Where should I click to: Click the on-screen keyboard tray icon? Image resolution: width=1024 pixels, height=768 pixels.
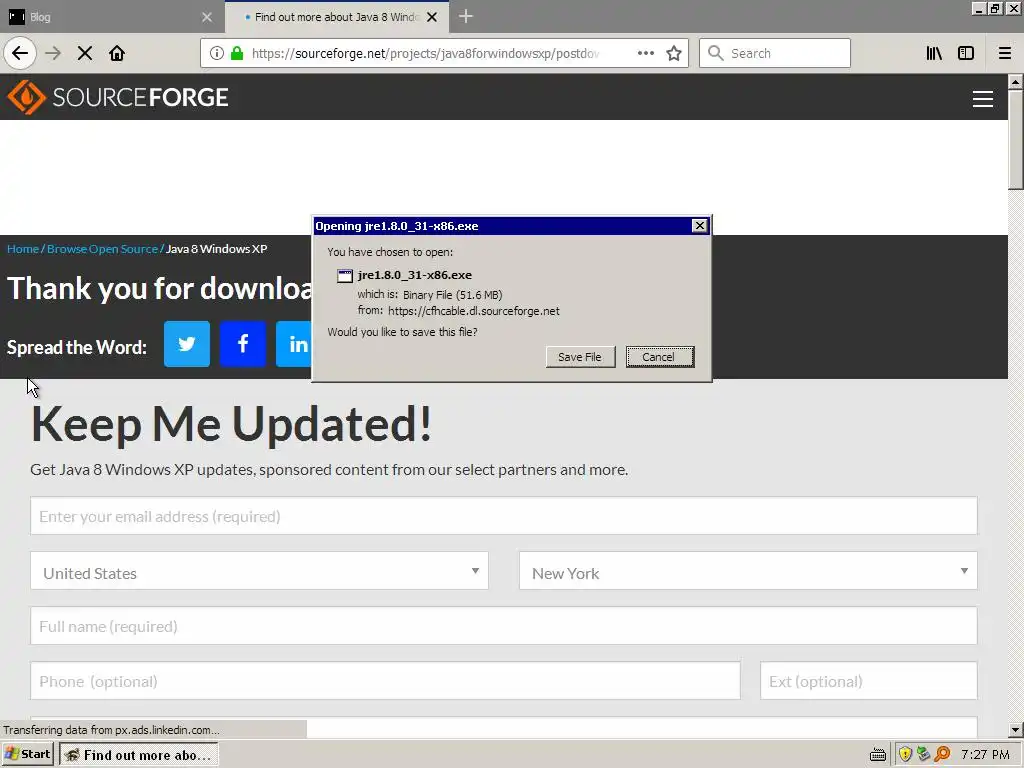878,755
